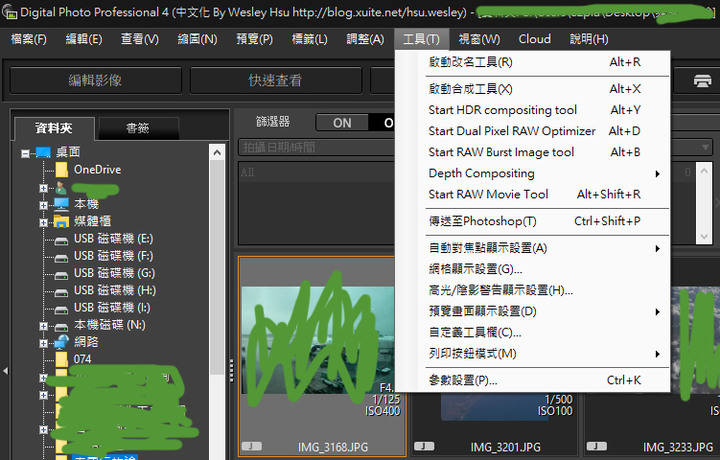720x460 pixels.
Task: Click the 桌面 desktop icon
Action: (x=43, y=152)
